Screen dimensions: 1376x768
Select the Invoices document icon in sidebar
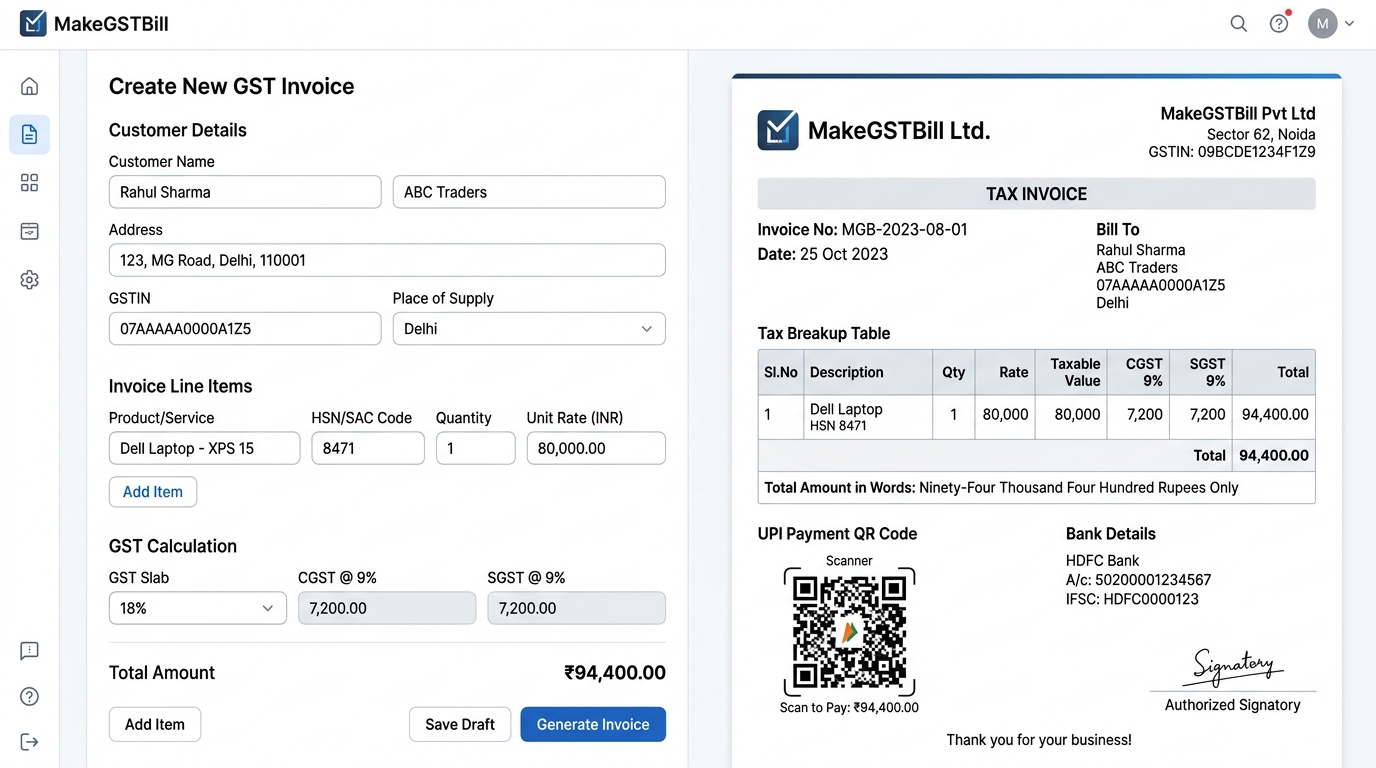tap(30, 134)
